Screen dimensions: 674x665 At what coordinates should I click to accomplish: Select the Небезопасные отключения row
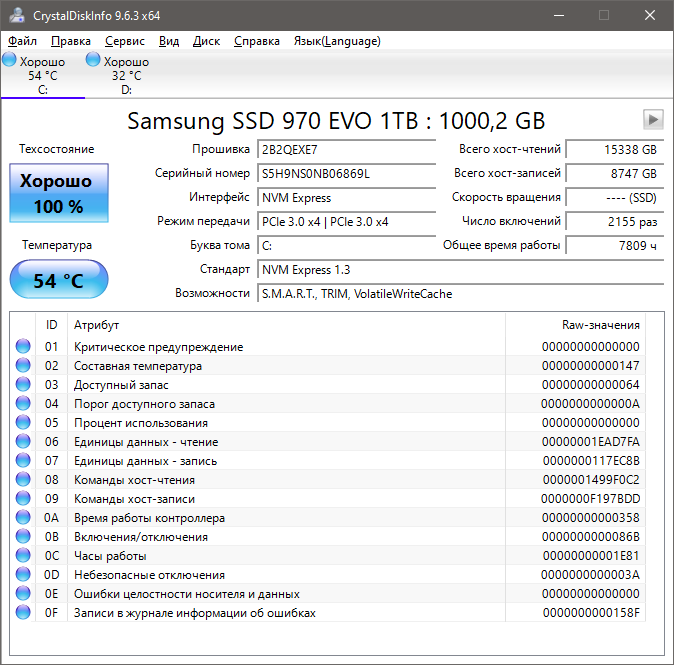[328, 574]
